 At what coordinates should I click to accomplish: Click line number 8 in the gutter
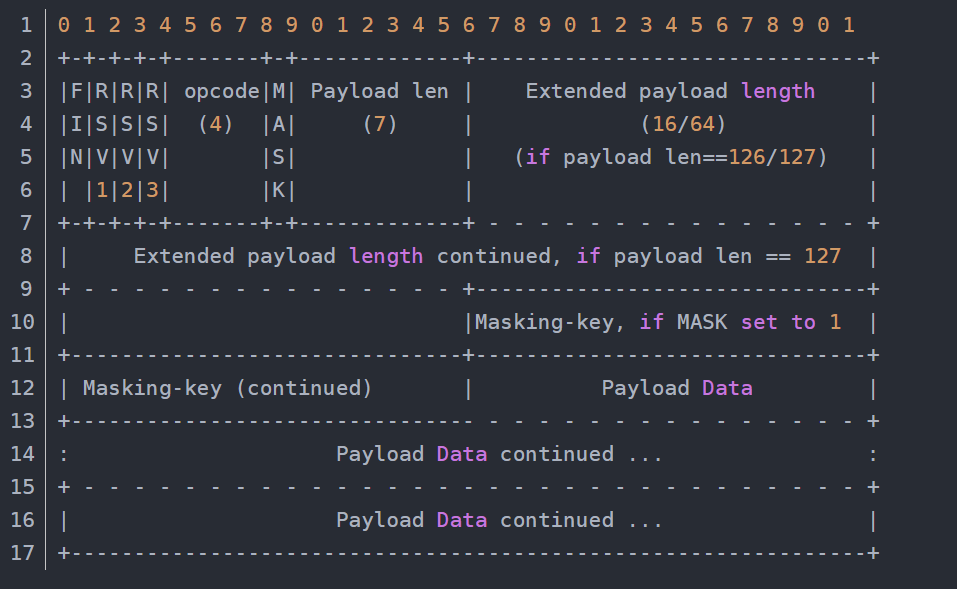[x=26, y=256]
